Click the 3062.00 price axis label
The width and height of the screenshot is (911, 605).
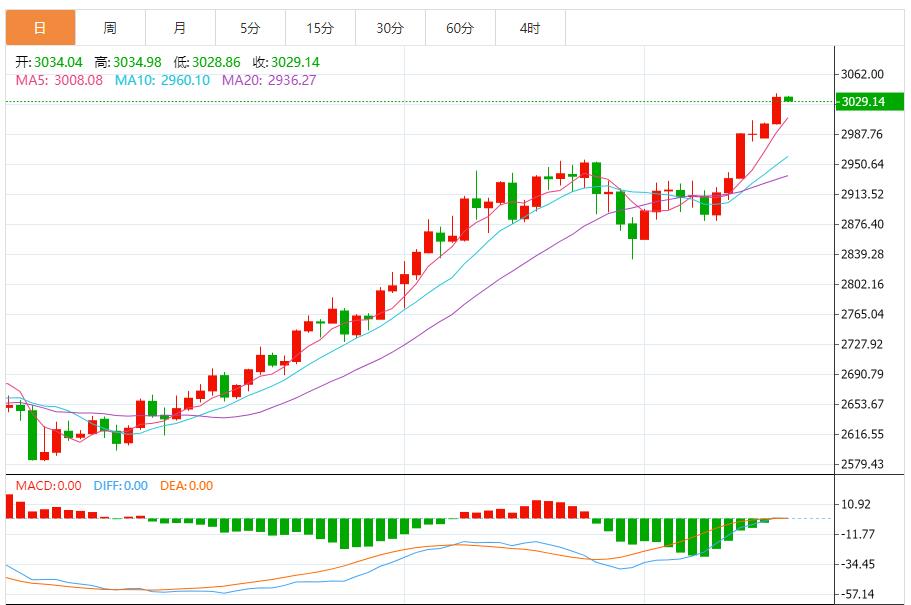pyautogui.click(x=863, y=74)
